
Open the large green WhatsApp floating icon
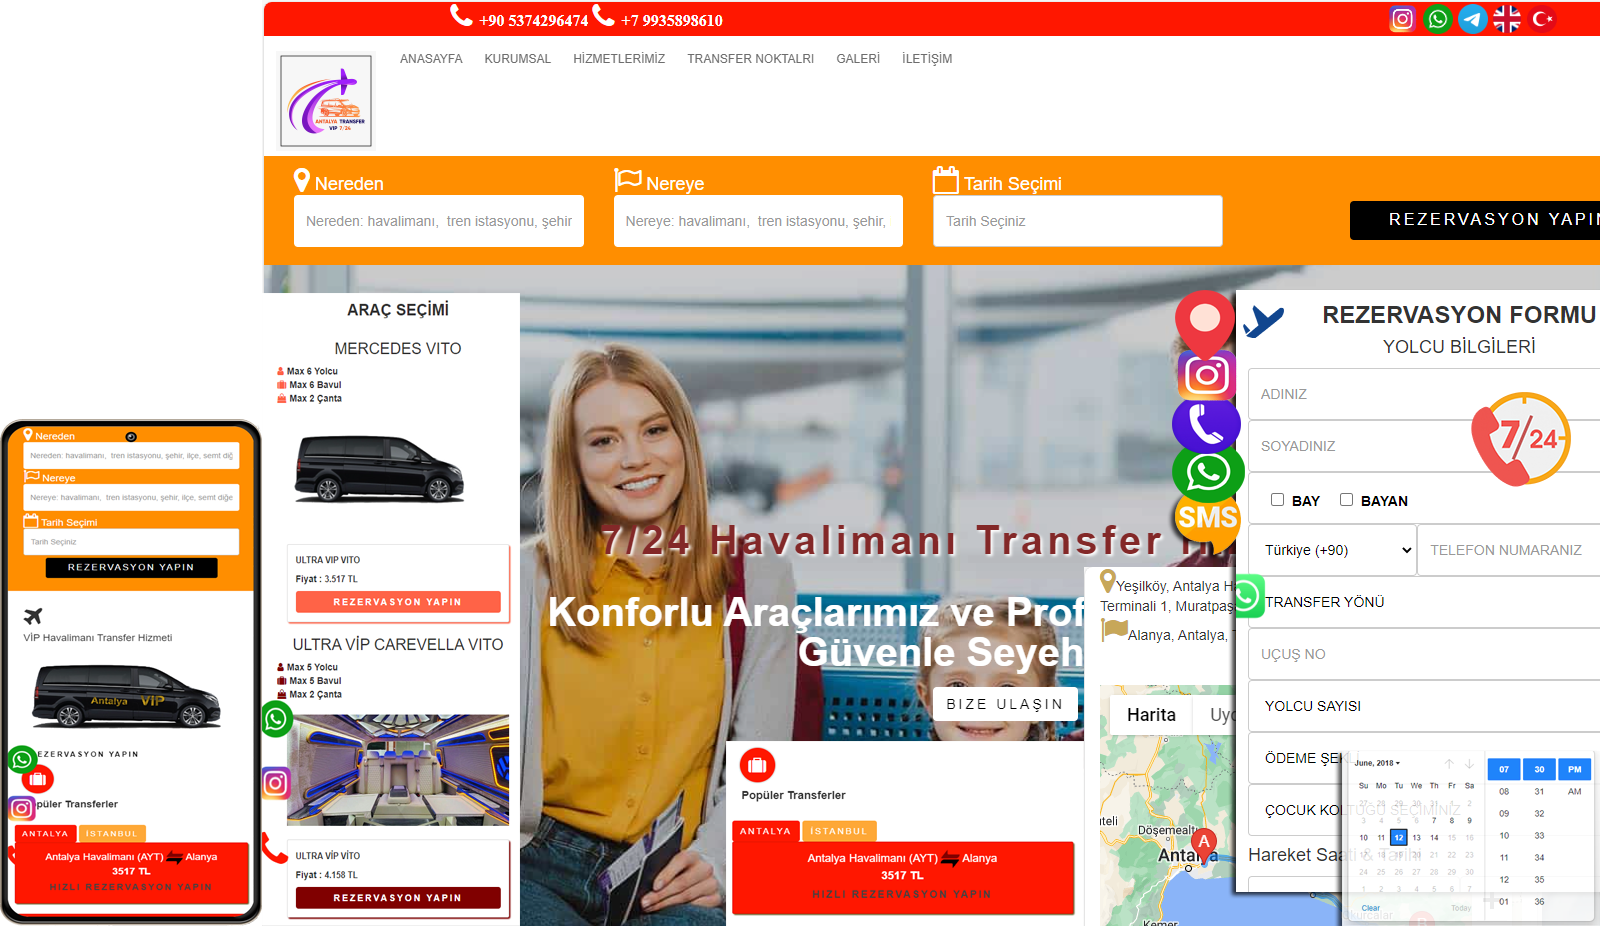[x=1208, y=472]
